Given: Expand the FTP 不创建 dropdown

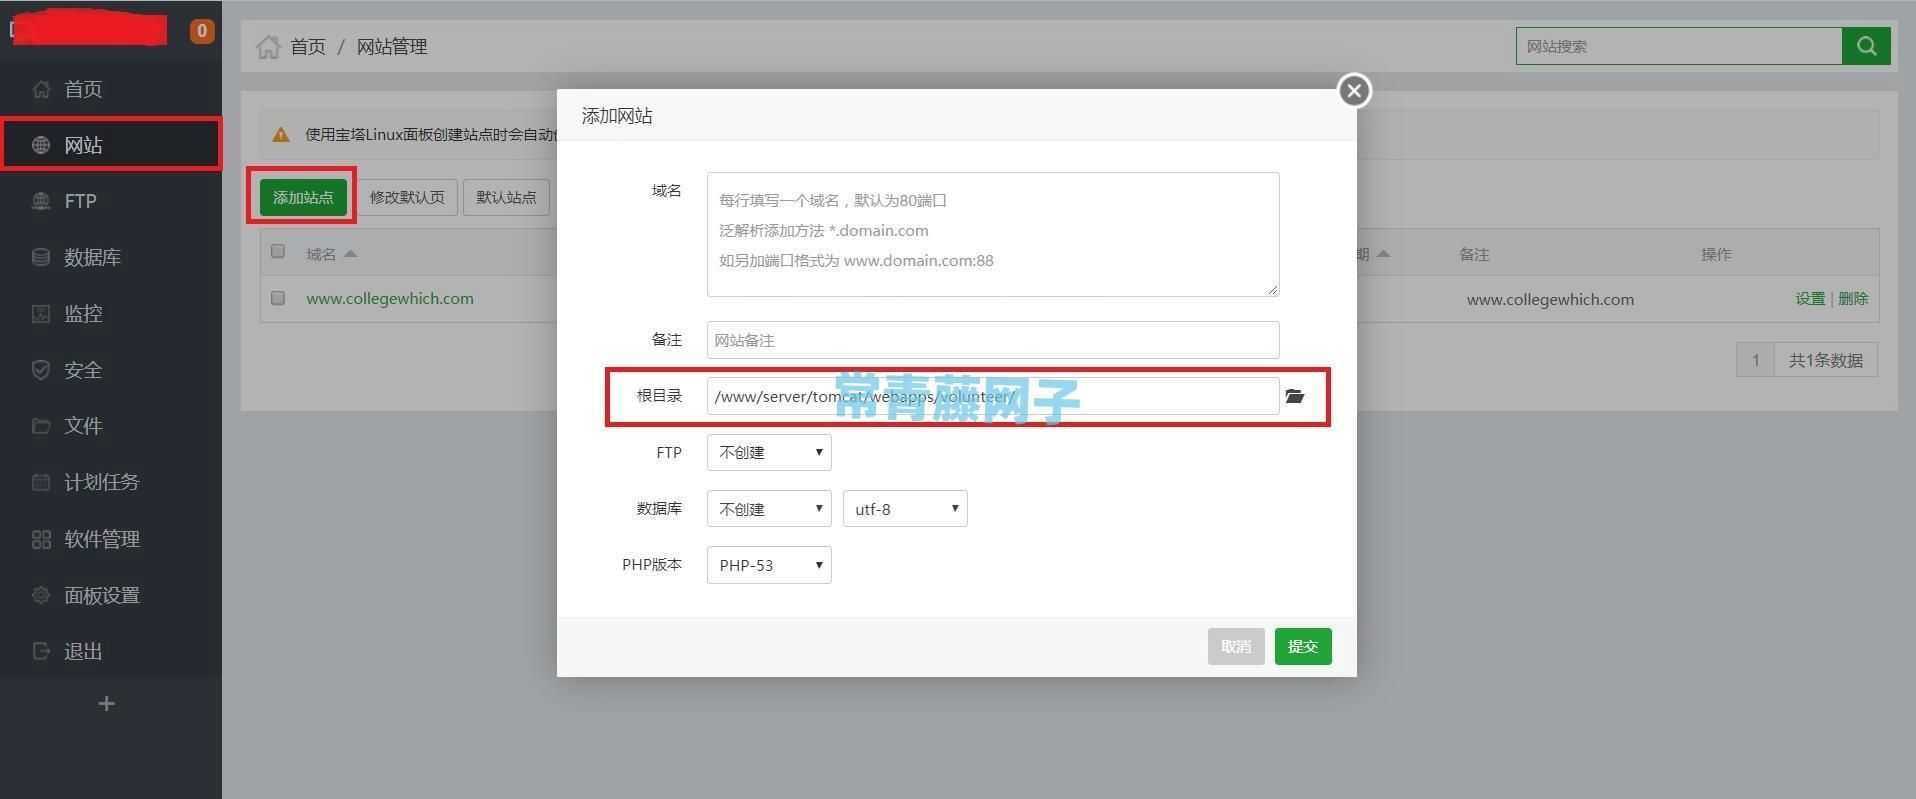Looking at the screenshot, I should [x=769, y=452].
